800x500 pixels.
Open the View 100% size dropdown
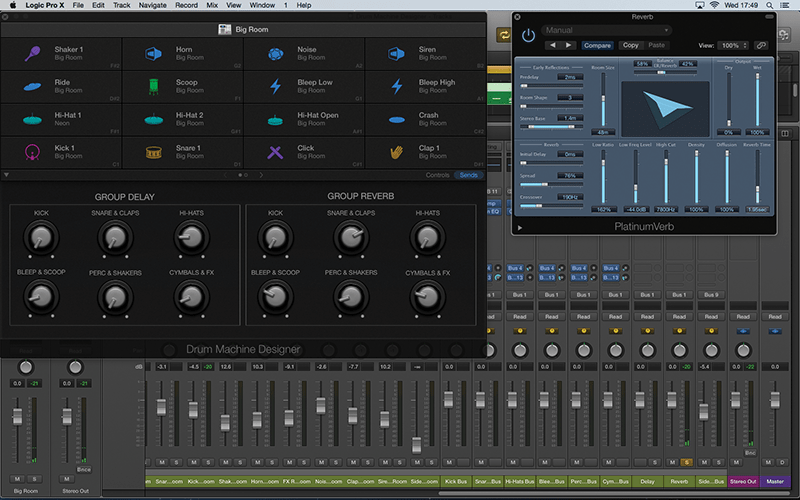coord(733,45)
